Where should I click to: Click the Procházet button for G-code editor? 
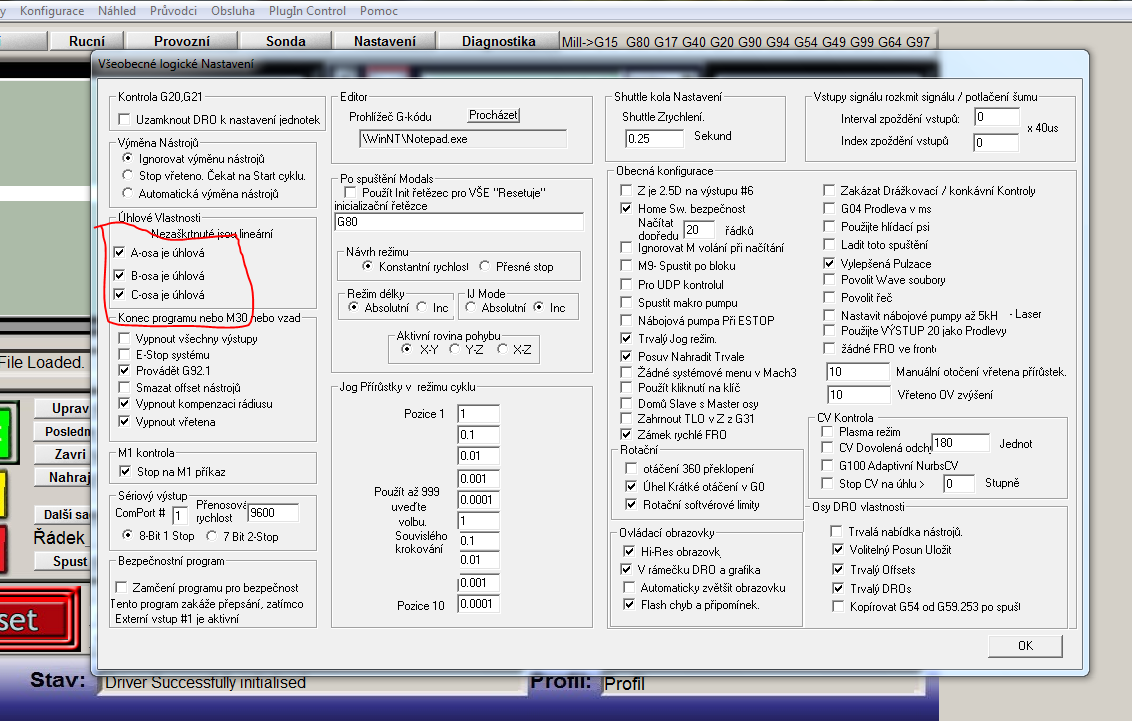(494, 115)
